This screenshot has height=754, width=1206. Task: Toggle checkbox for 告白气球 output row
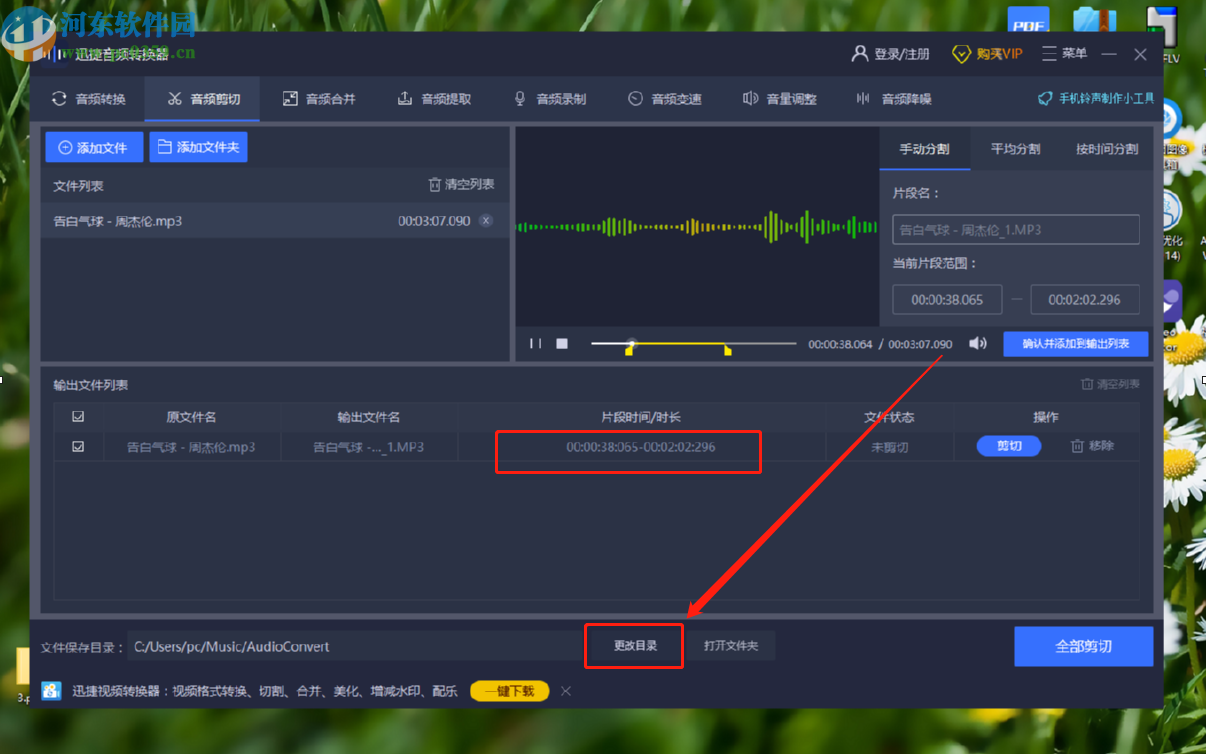point(78,447)
